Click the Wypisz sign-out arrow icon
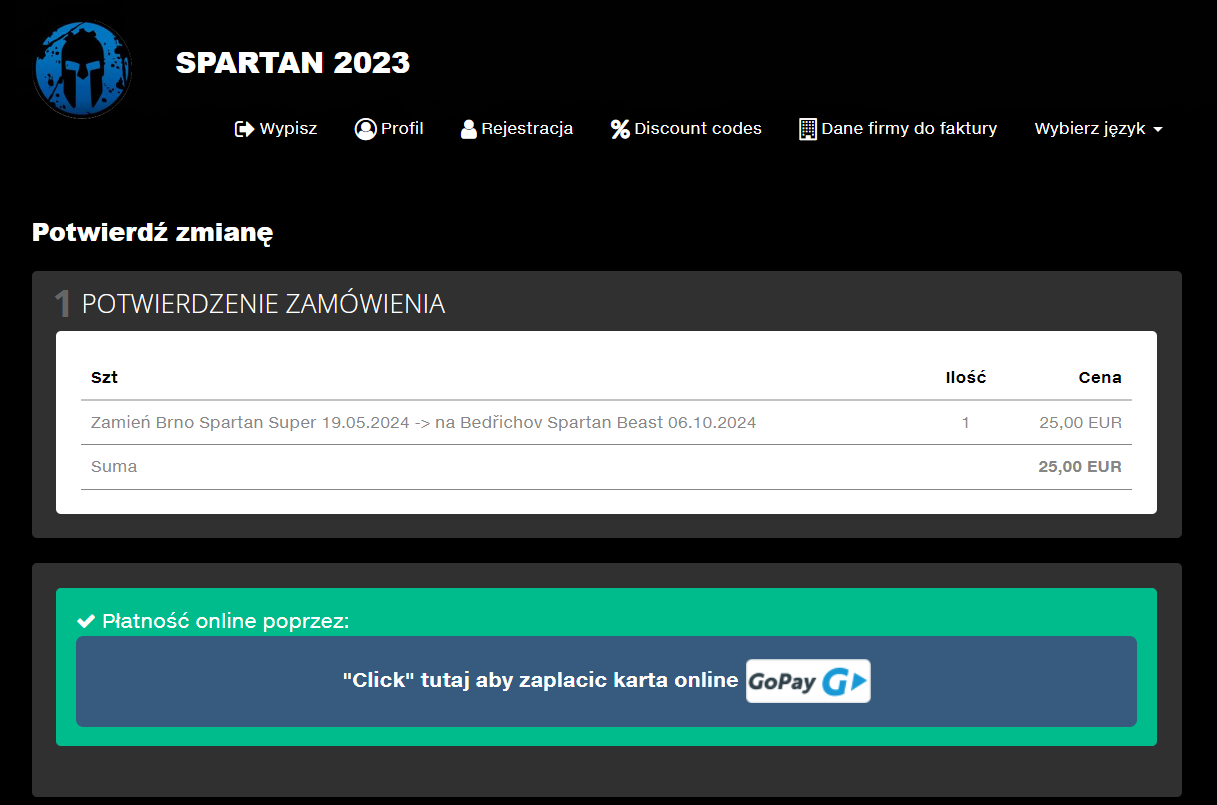The width and height of the screenshot is (1217, 805). 244,129
